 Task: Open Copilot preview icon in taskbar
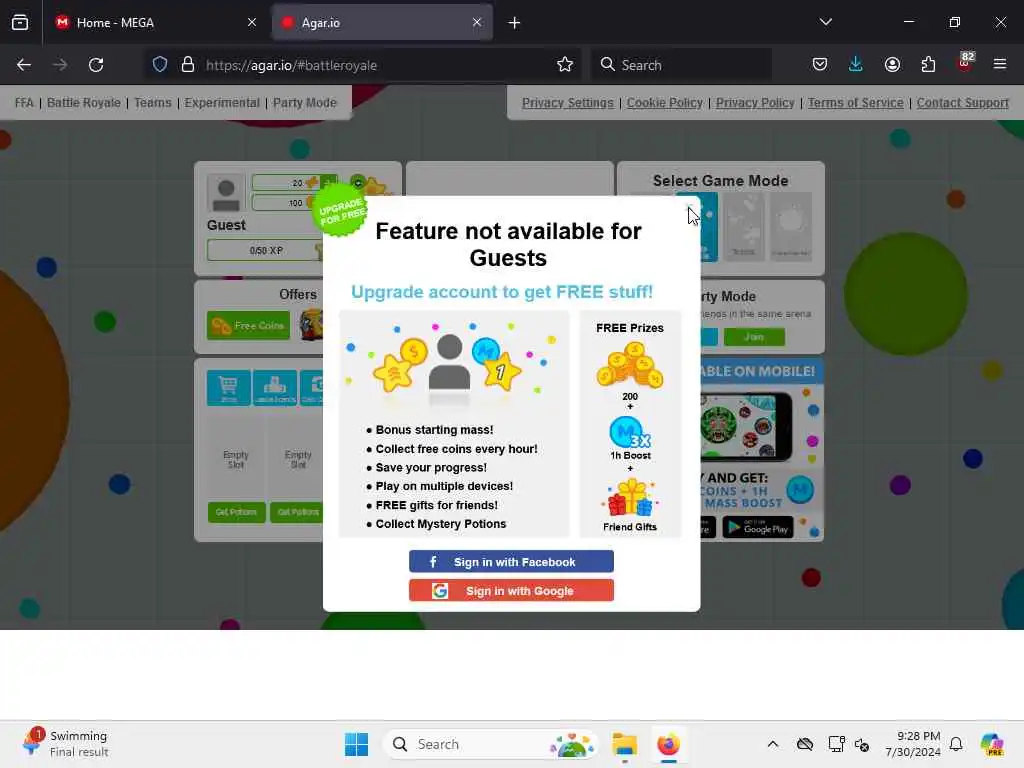pos(991,744)
